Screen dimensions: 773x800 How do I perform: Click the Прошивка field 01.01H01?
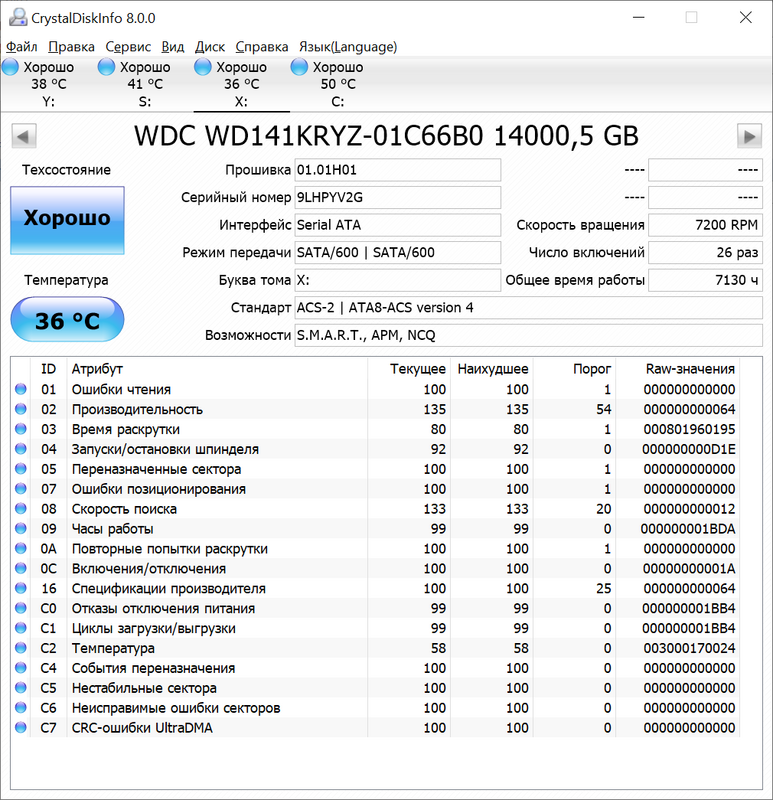tap(397, 170)
